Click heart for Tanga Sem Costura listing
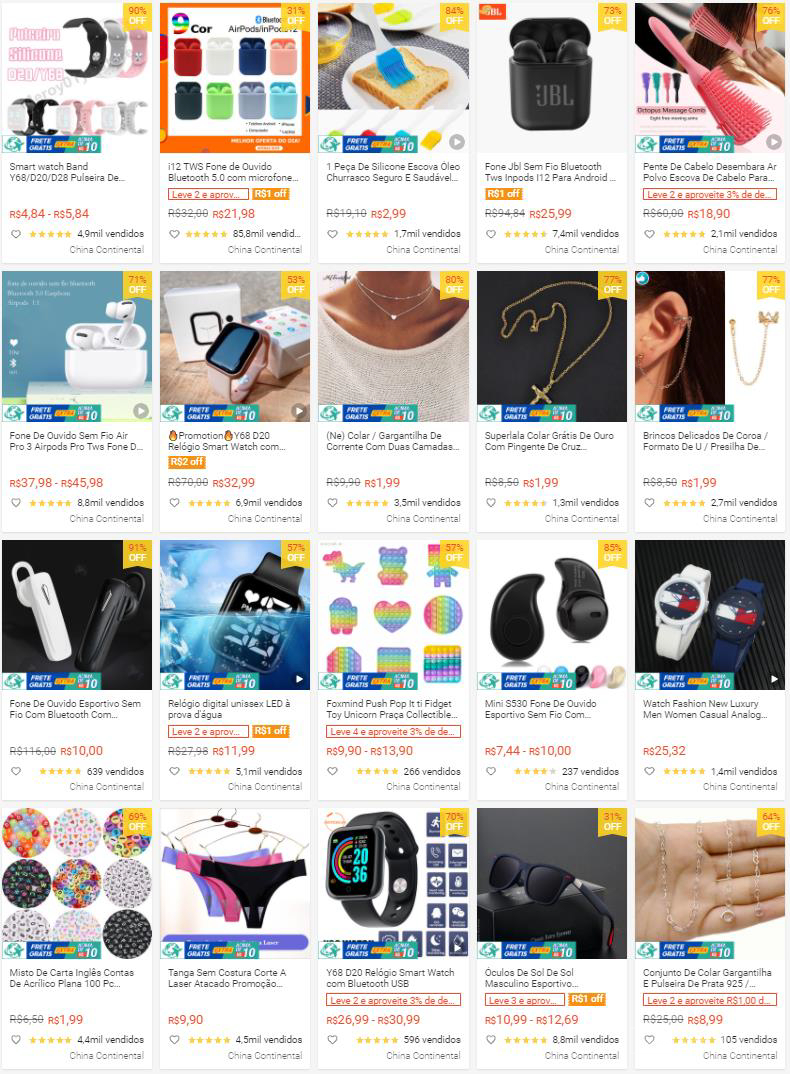Screen dimensions: 790x1074 [175, 1040]
